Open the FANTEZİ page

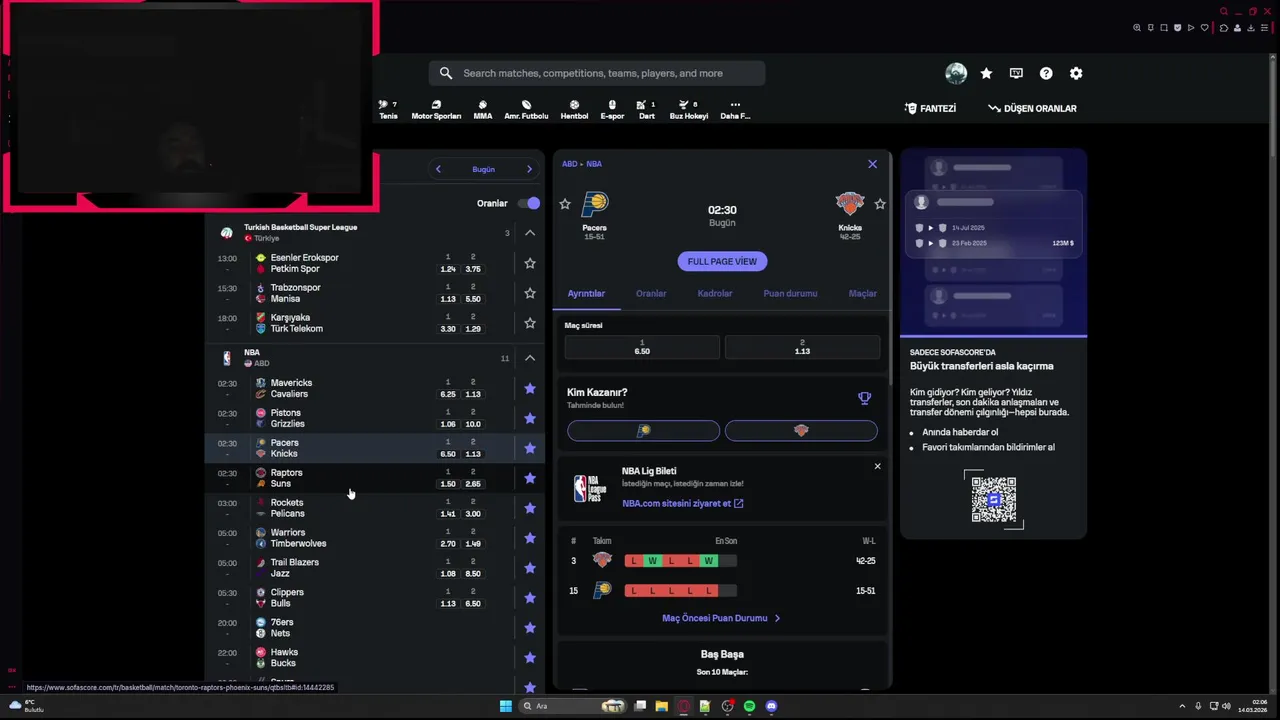click(x=930, y=108)
